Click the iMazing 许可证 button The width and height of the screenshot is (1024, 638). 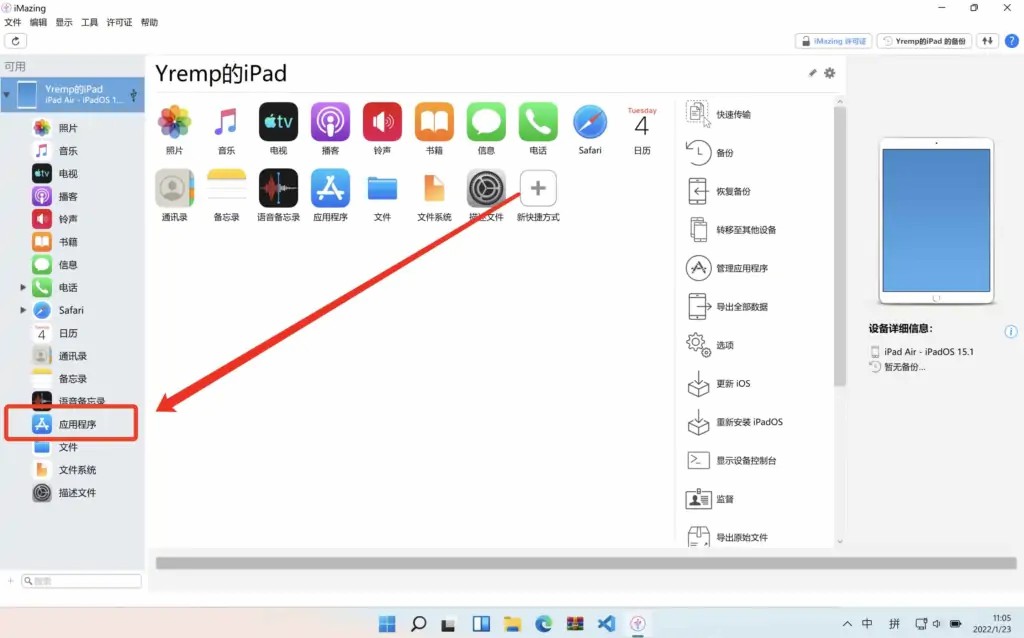[x=833, y=41]
